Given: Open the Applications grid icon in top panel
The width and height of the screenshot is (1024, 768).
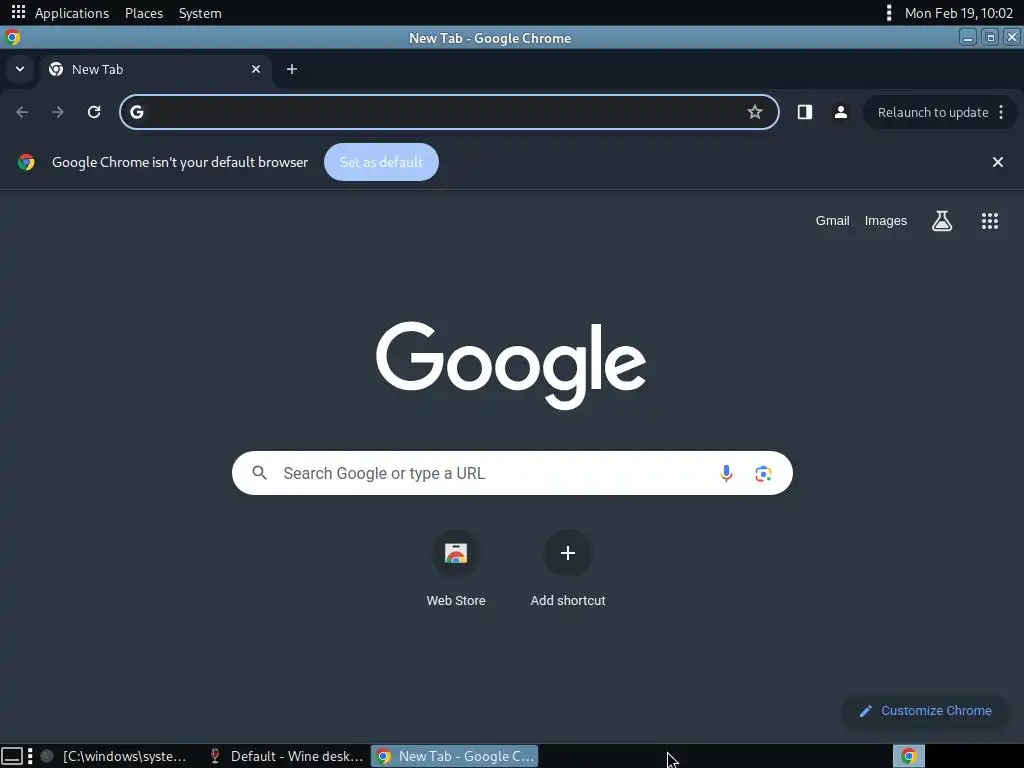Looking at the screenshot, I should coord(18,12).
